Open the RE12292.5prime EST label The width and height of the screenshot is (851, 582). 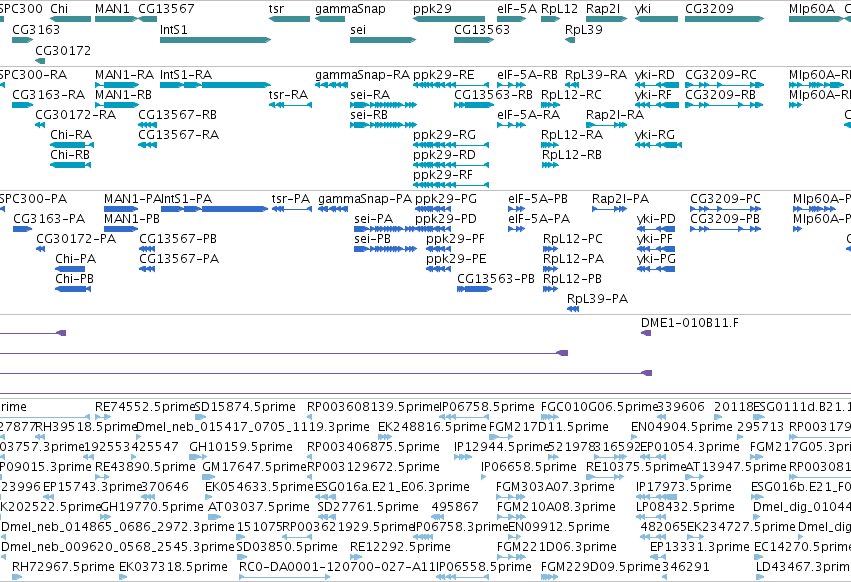tap(400, 547)
